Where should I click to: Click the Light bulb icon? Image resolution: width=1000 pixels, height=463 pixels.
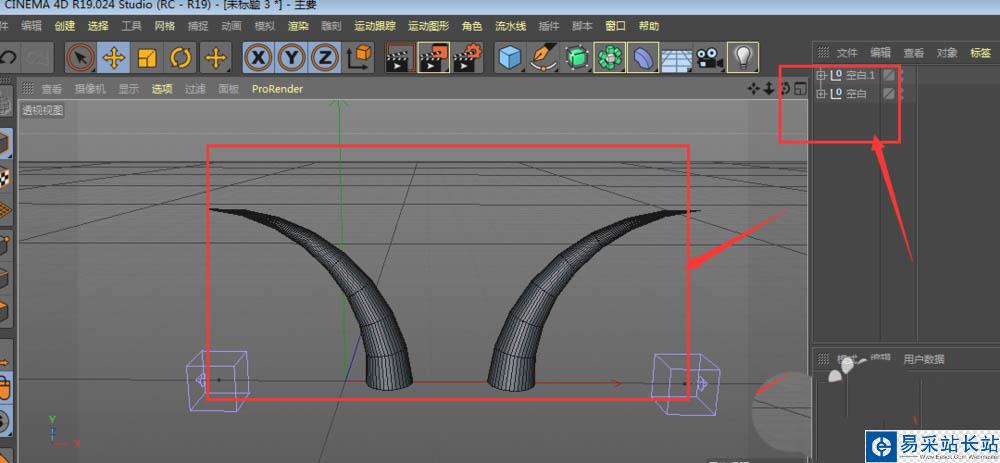pyautogui.click(x=742, y=59)
